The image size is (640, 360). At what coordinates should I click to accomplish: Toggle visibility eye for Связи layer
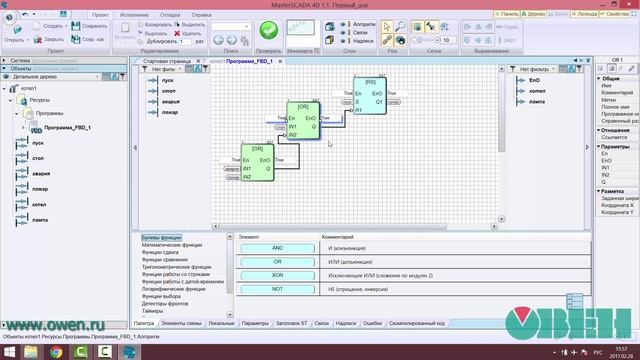[343, 33]
